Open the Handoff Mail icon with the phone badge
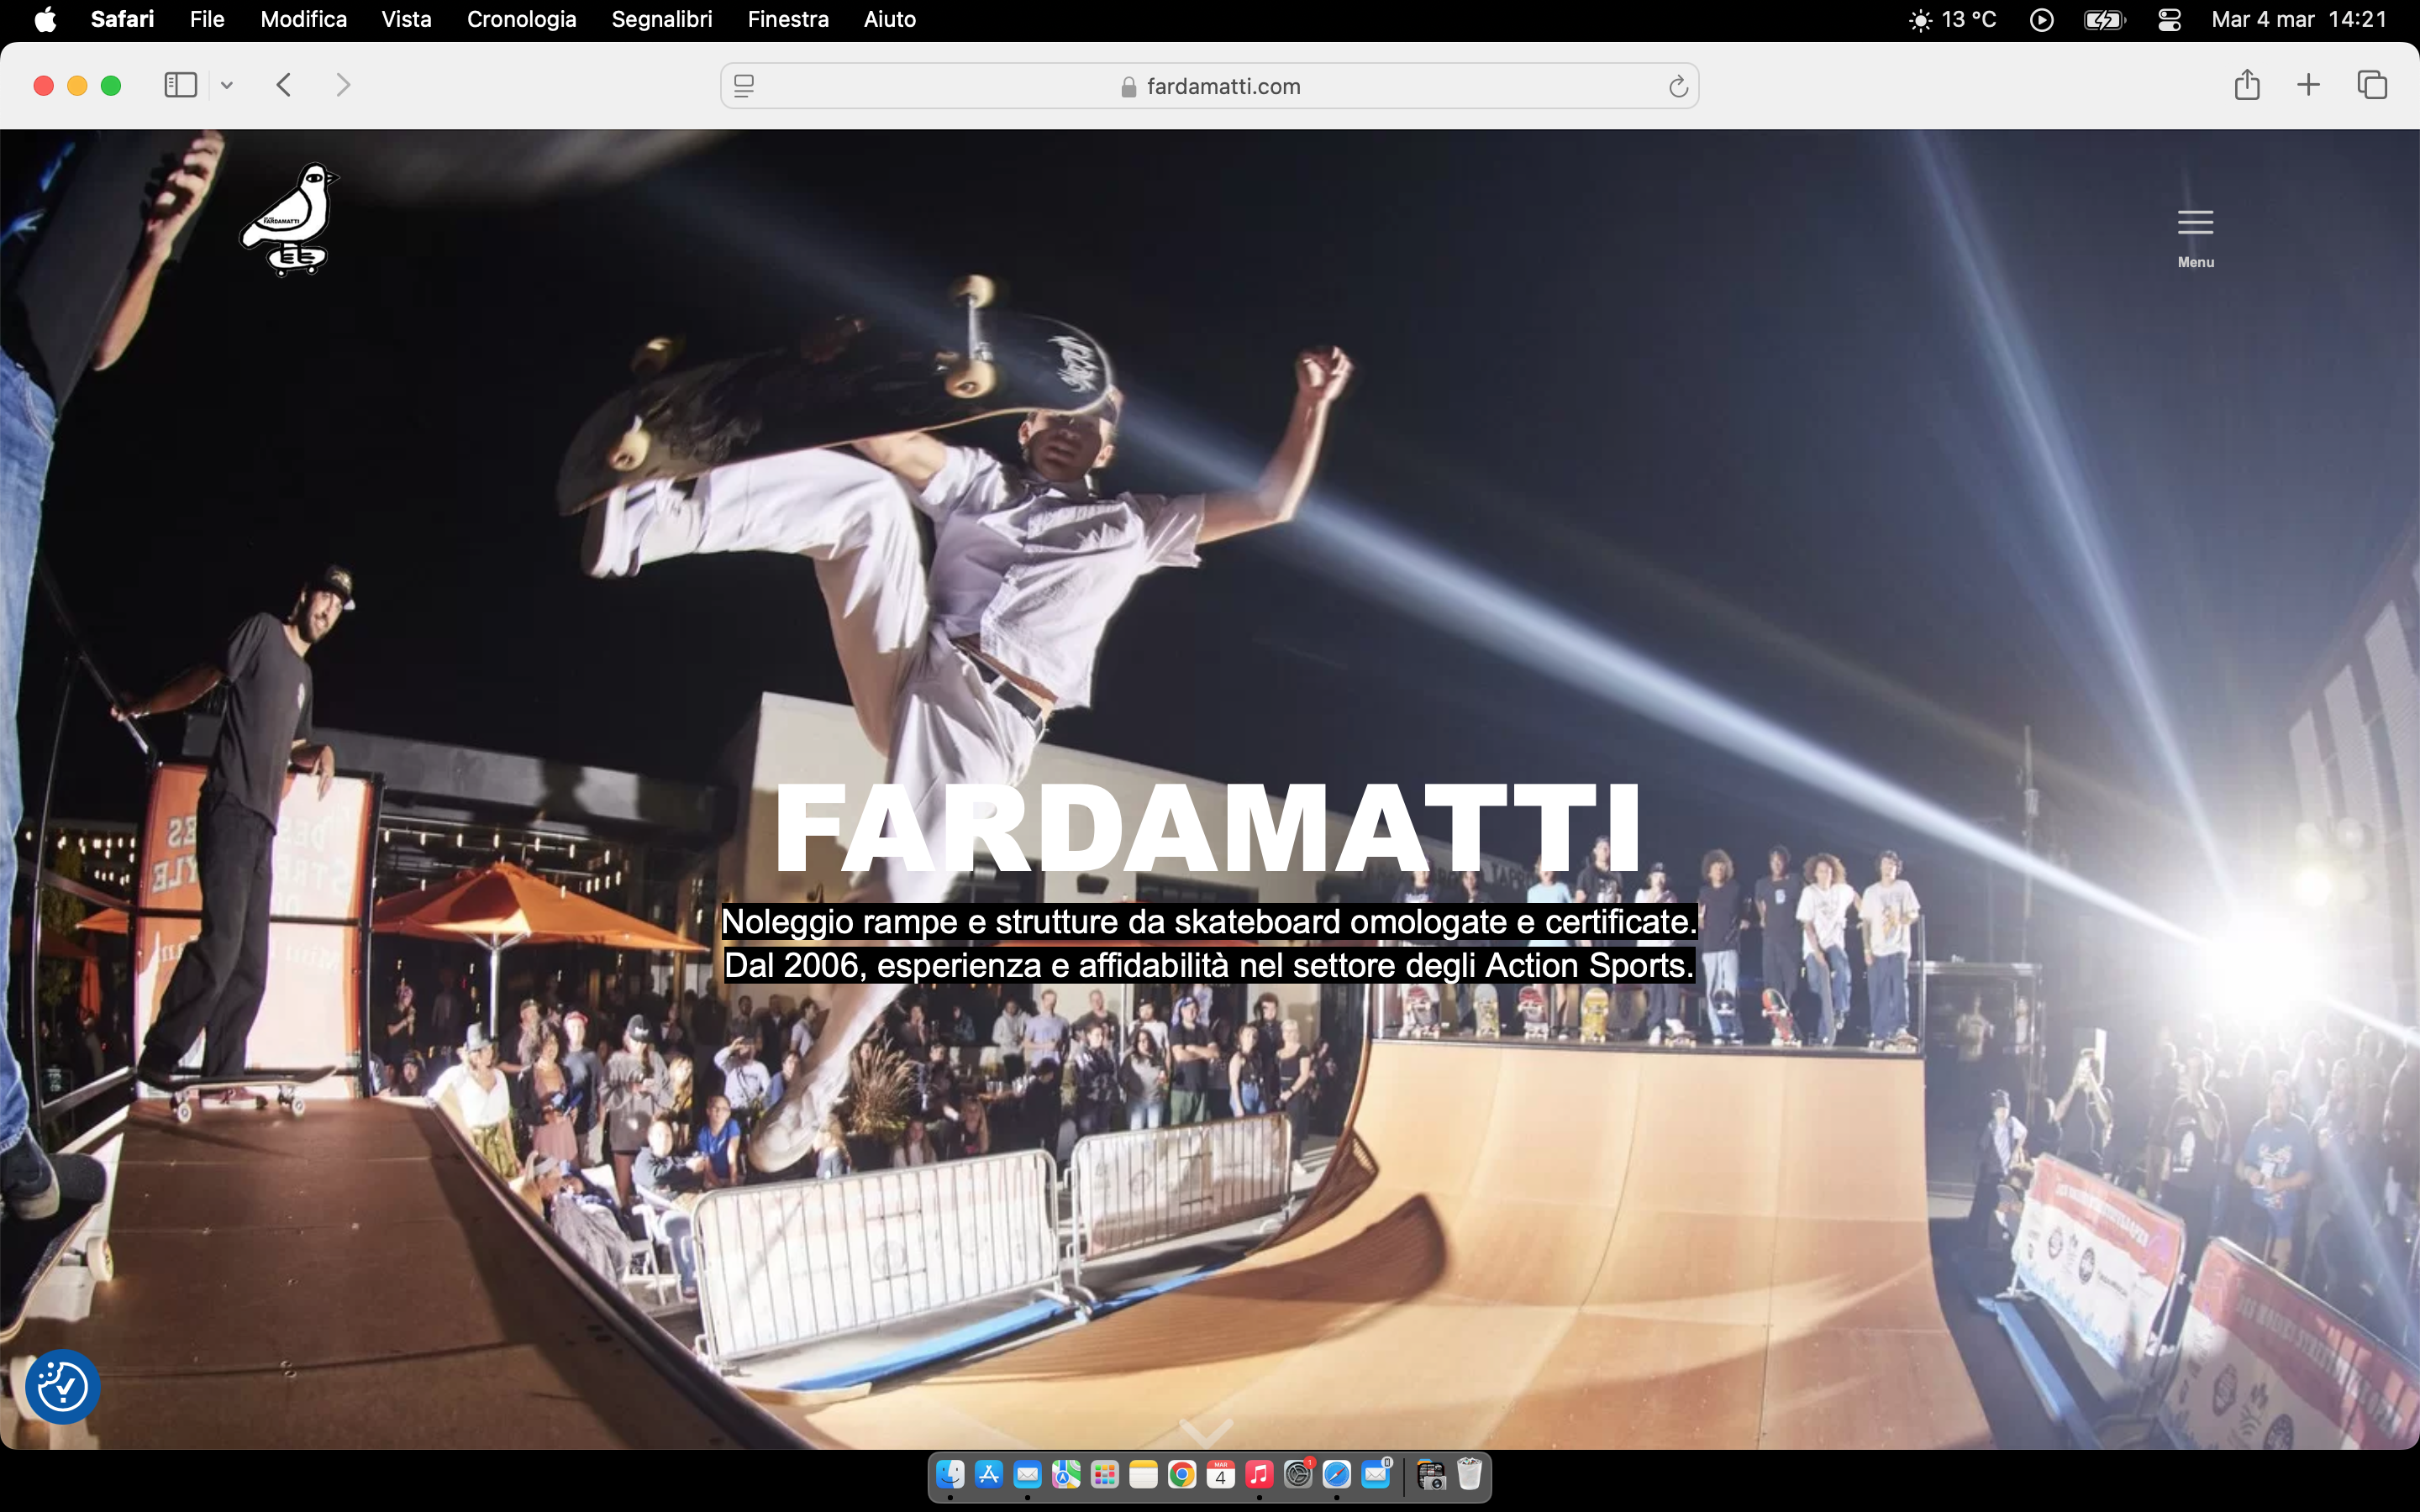This screenshot has height=1512, width=2420. (1376, 1474)
